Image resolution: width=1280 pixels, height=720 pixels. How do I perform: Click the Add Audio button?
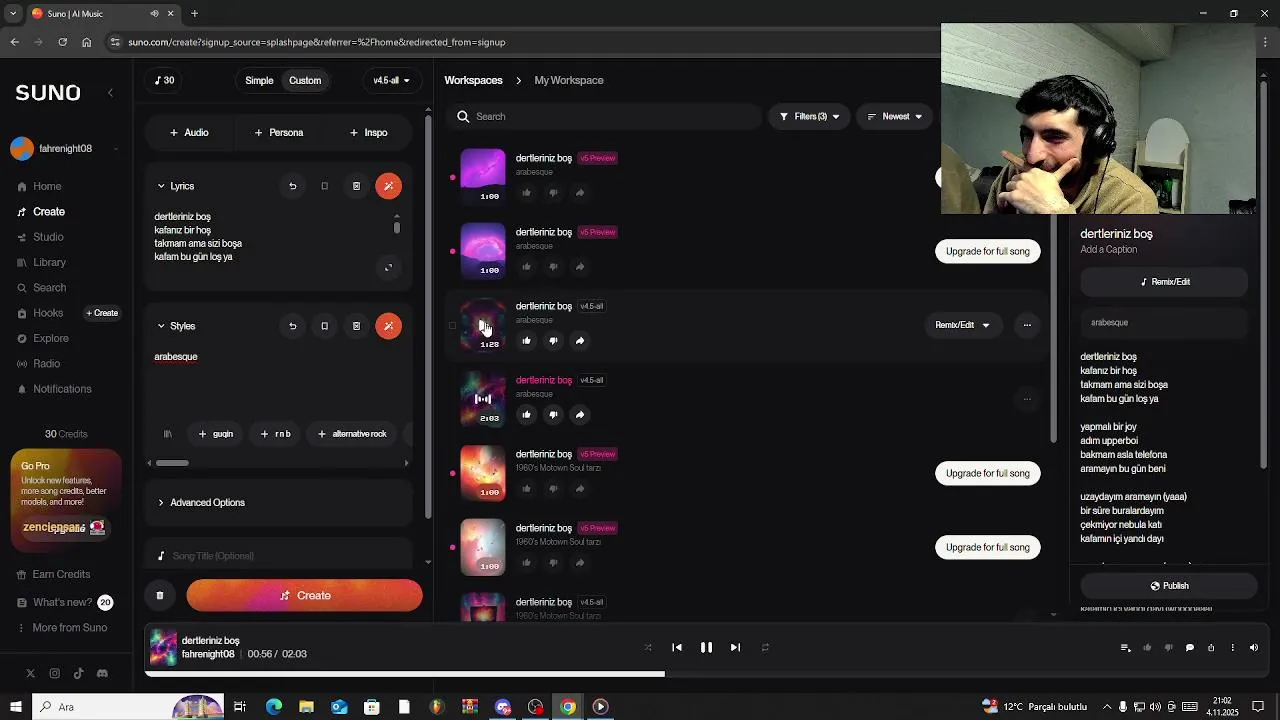[x=189, y=132]
